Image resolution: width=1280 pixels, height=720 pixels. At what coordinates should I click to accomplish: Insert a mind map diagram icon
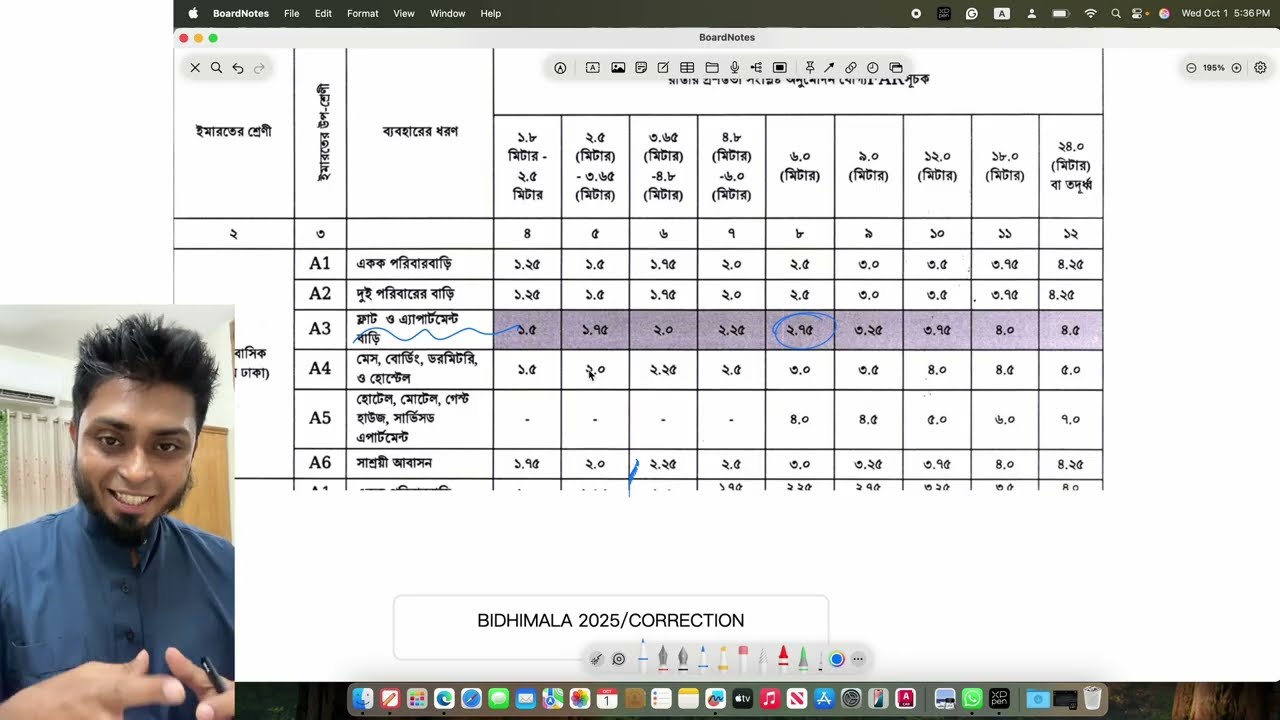(755, 68)
